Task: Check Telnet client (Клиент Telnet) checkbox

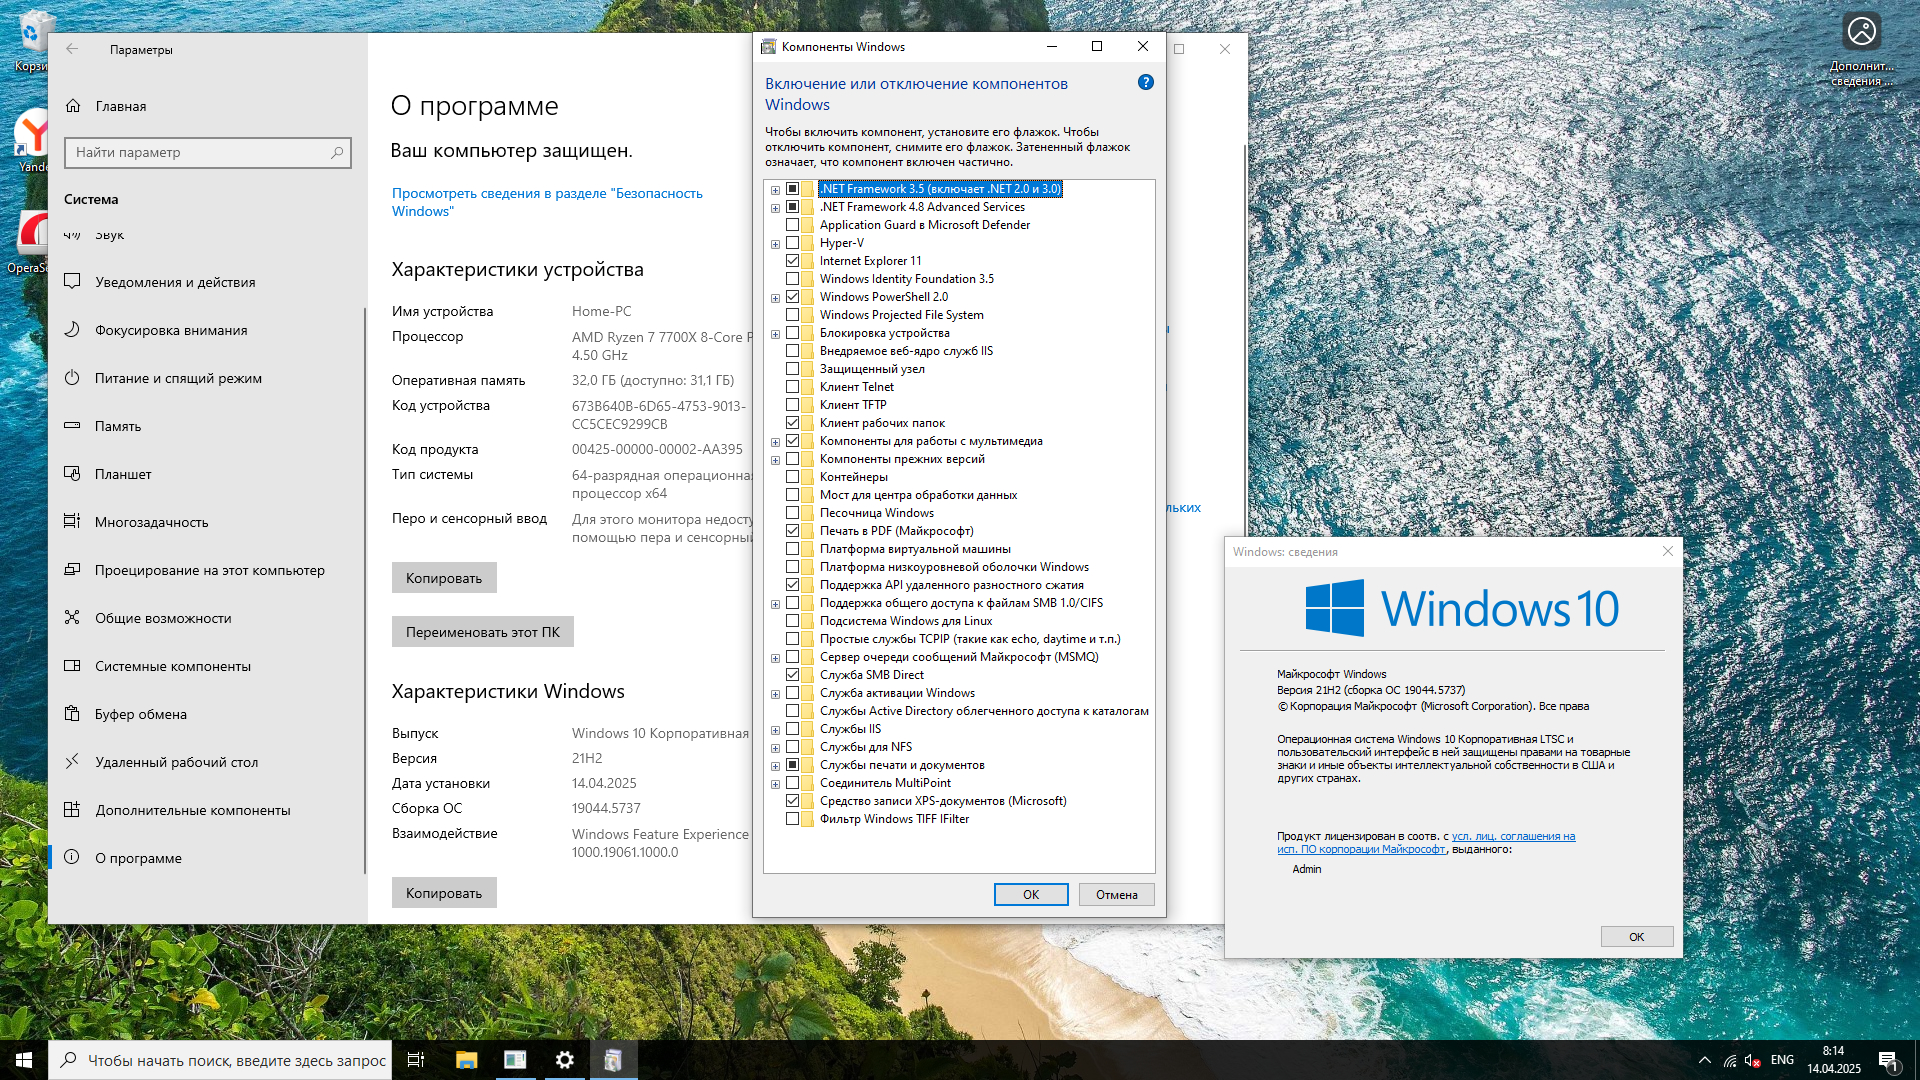Action: (792, 387)
